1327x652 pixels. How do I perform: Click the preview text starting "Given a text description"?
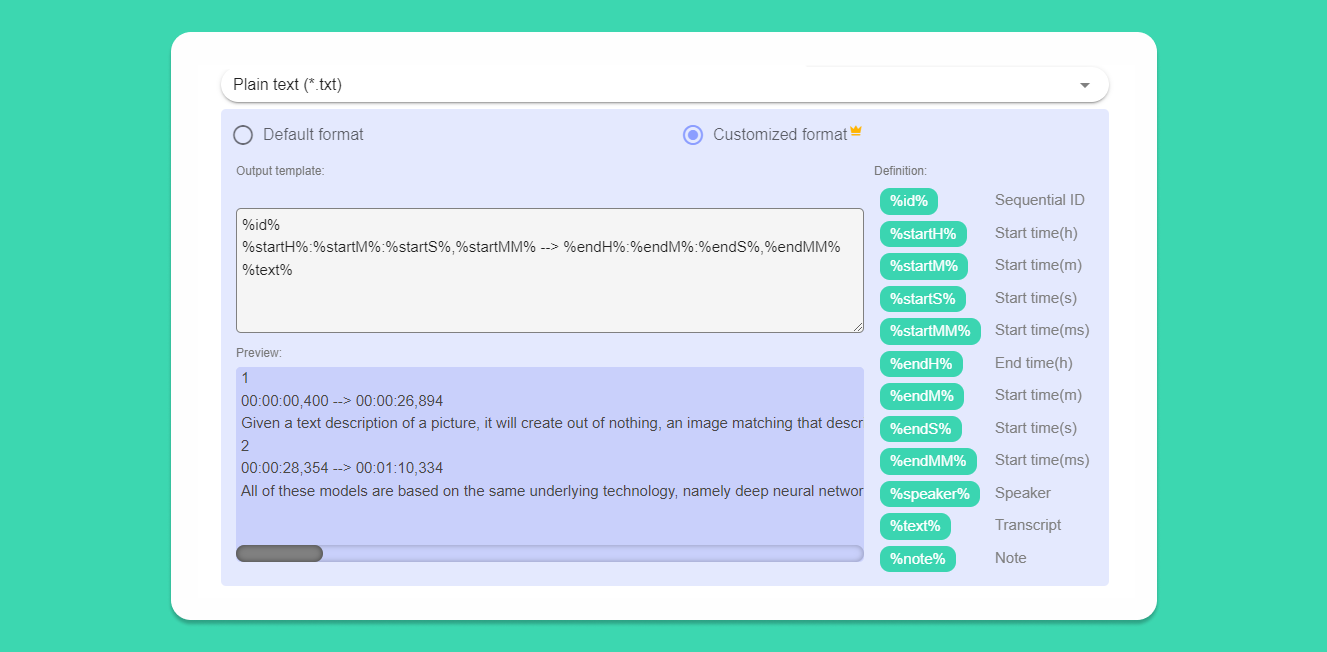552,423
